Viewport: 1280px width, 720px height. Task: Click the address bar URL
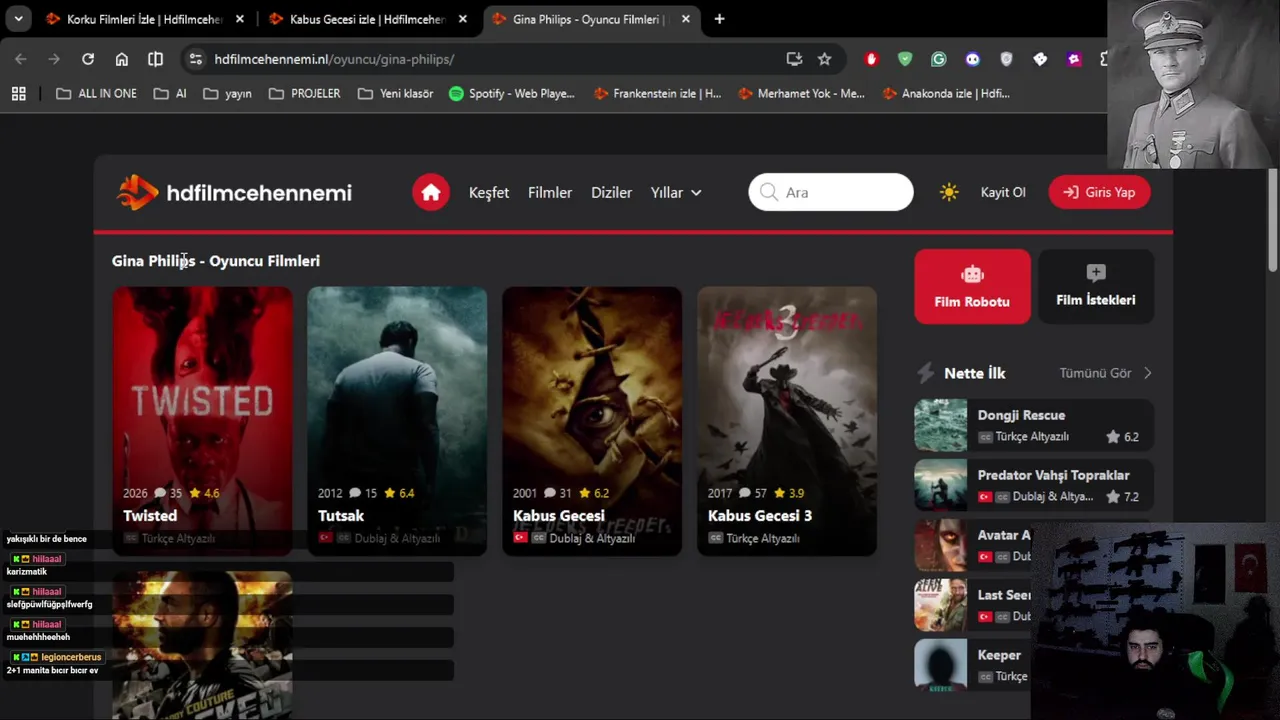pyautogui.click(x=334, y=59)
